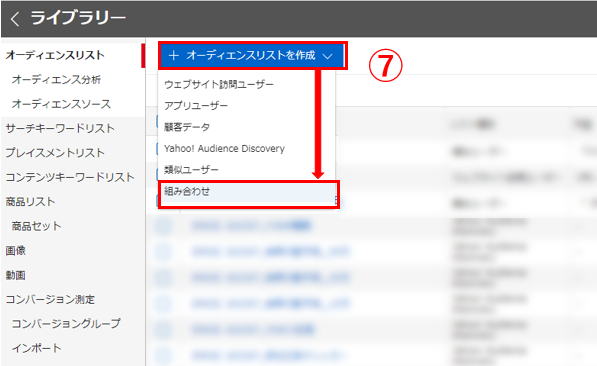
Task: Expand the オーディエンスリストを作成 chevron
Action: click(327, 56)
